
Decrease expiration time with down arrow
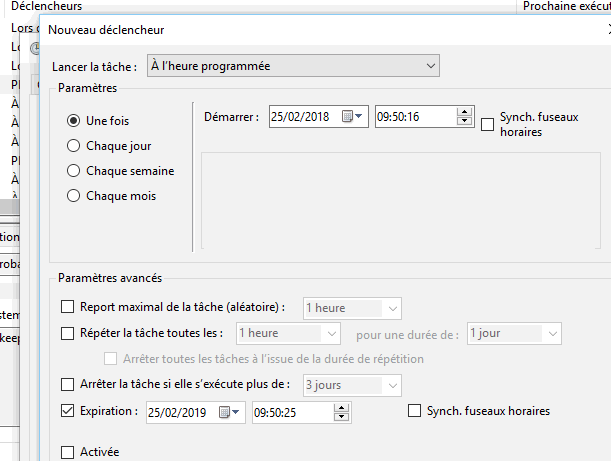(x=341, y=417)
